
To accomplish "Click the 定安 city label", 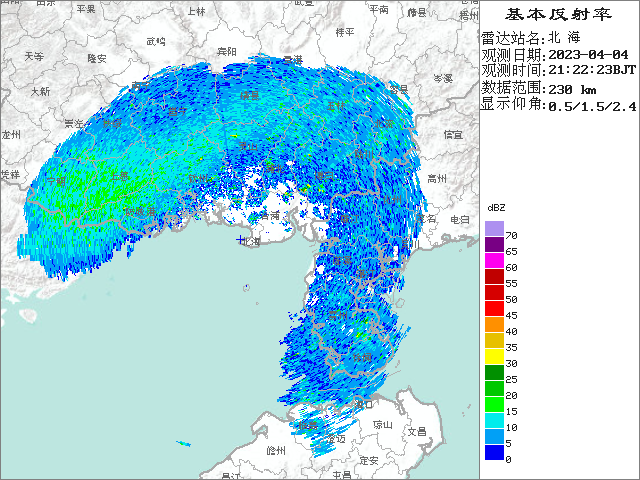I will tap(369, 460).
